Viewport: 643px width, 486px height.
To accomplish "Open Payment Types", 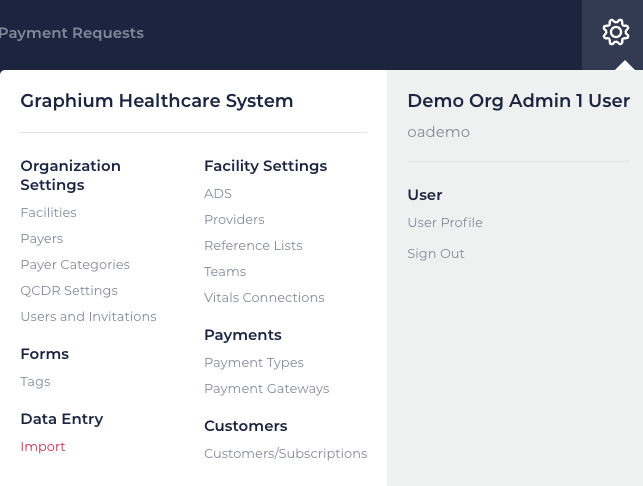I will point(254,363).
